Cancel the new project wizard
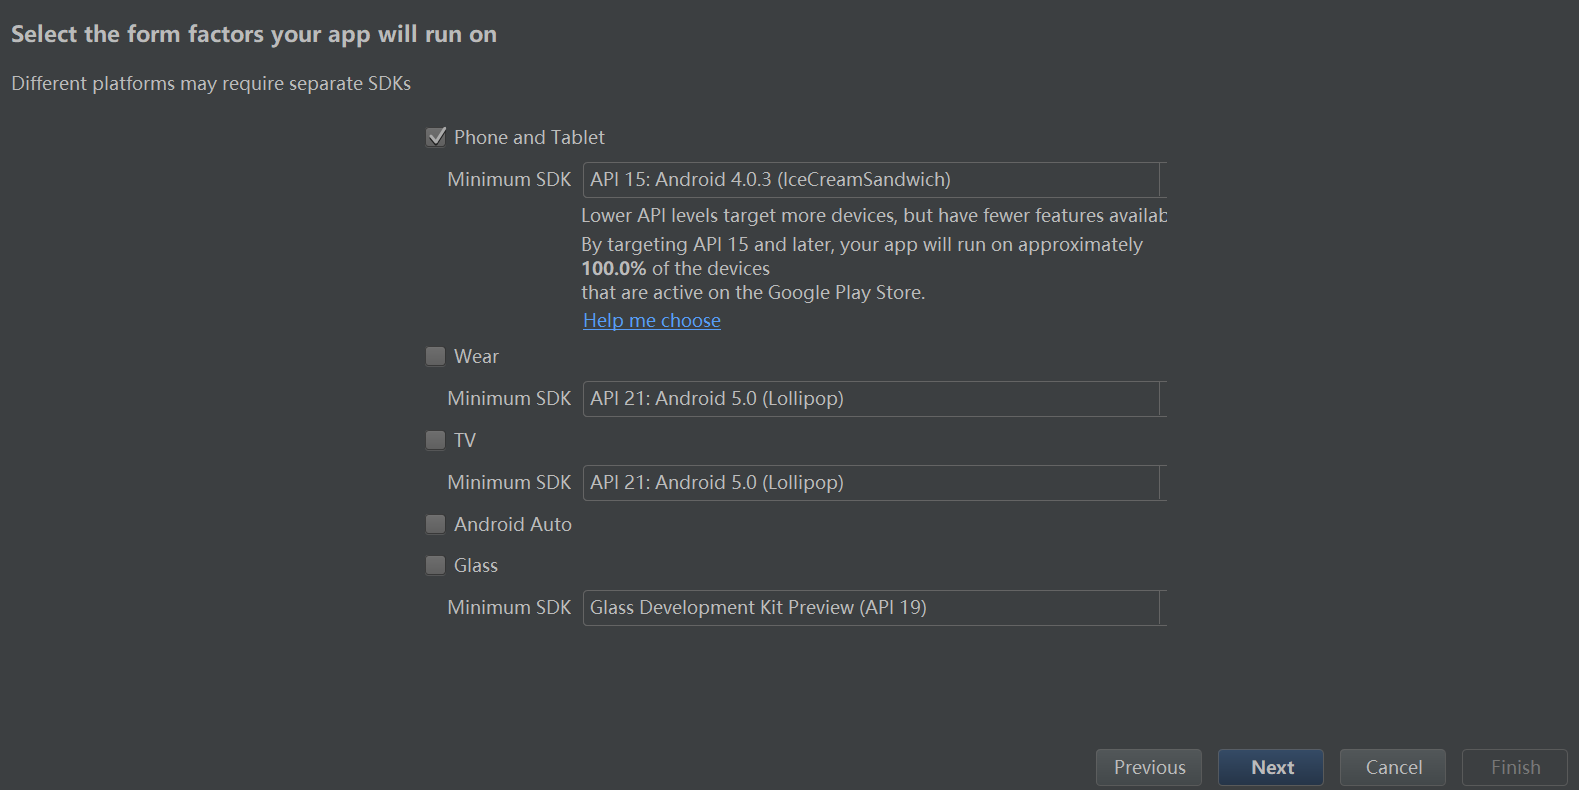 pyautogui.click(x=1393, y=767)
